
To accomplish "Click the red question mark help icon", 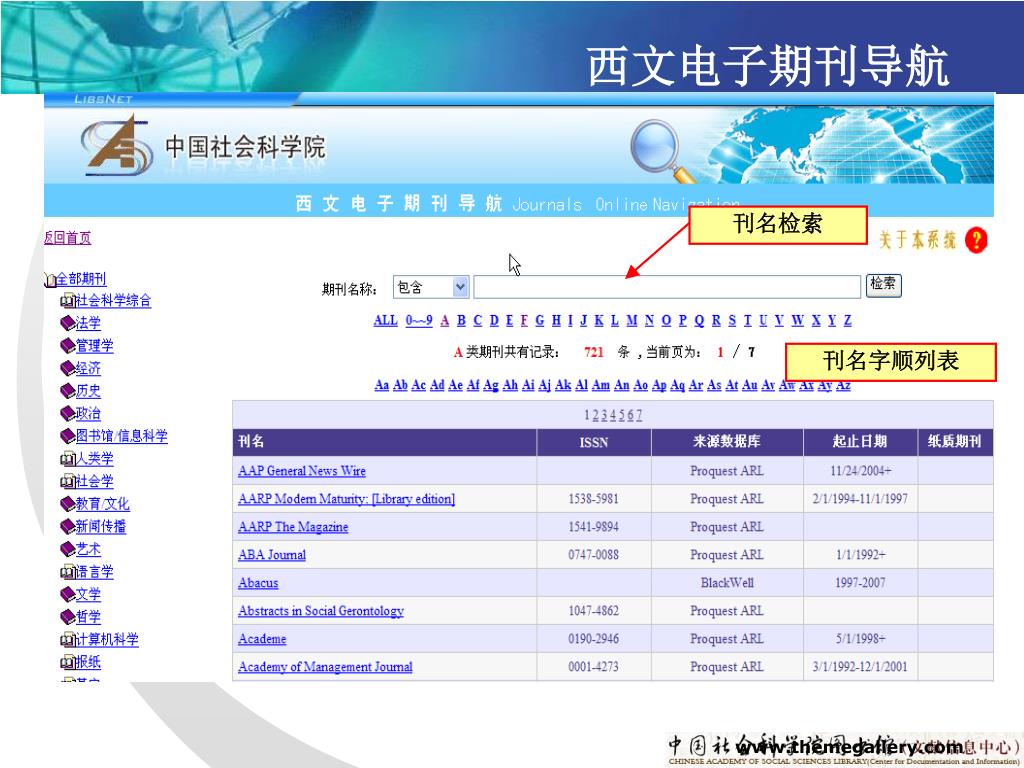I will [x=976, y=240].
